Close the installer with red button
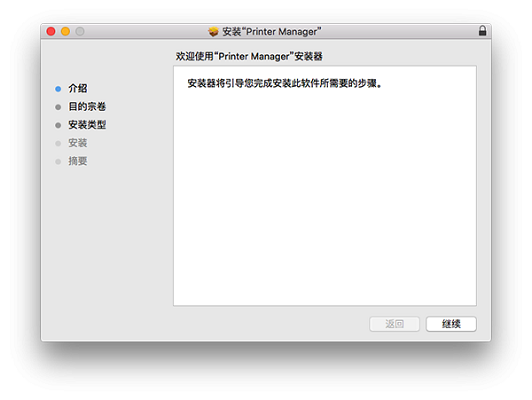Image resolution: width=532 pixels, height=400 pixels. [x=51, y=32]
